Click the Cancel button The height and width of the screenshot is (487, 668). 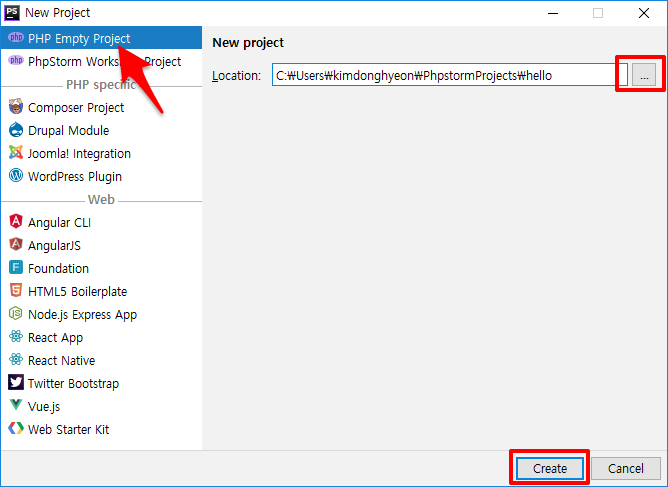click(x=625, y=468)
